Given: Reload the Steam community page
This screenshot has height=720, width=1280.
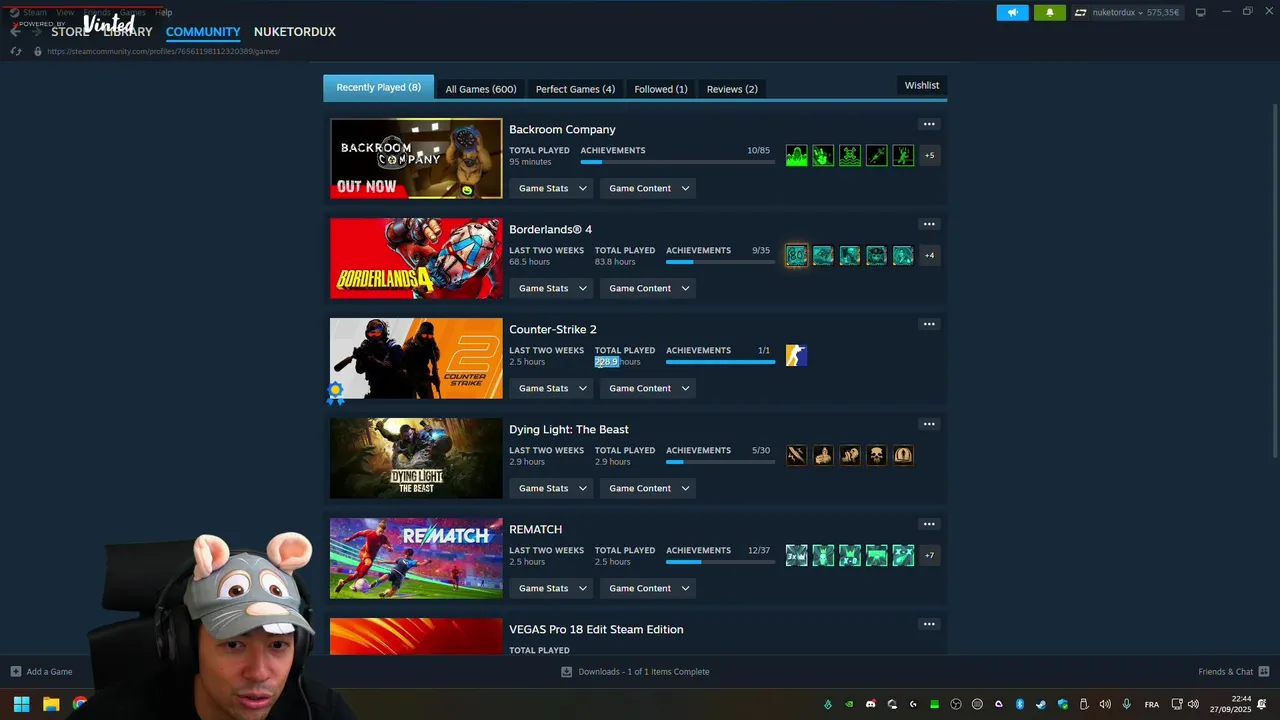Looking at the screenshot, I should 16,51.
